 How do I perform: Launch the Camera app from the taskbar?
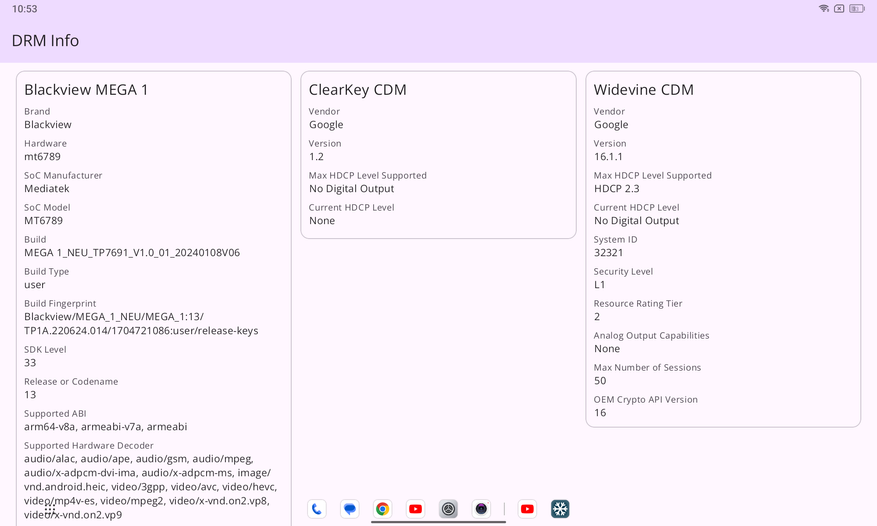coord(482,509)
